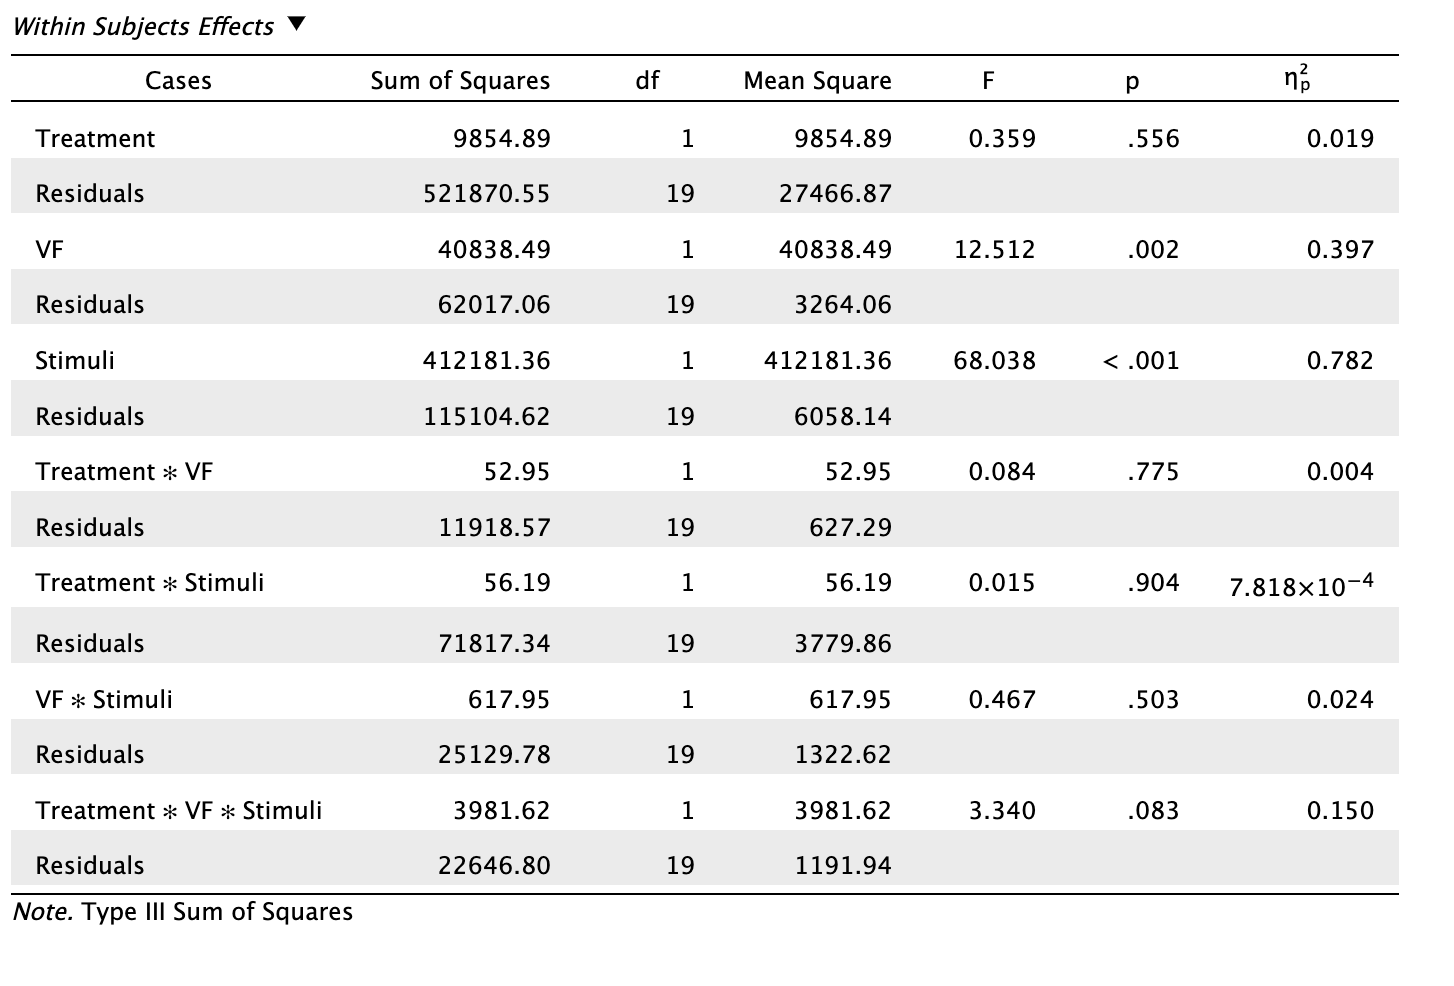Click the Treatment * Stimuli row label
1454x986 pixels.
coord(150,582)
